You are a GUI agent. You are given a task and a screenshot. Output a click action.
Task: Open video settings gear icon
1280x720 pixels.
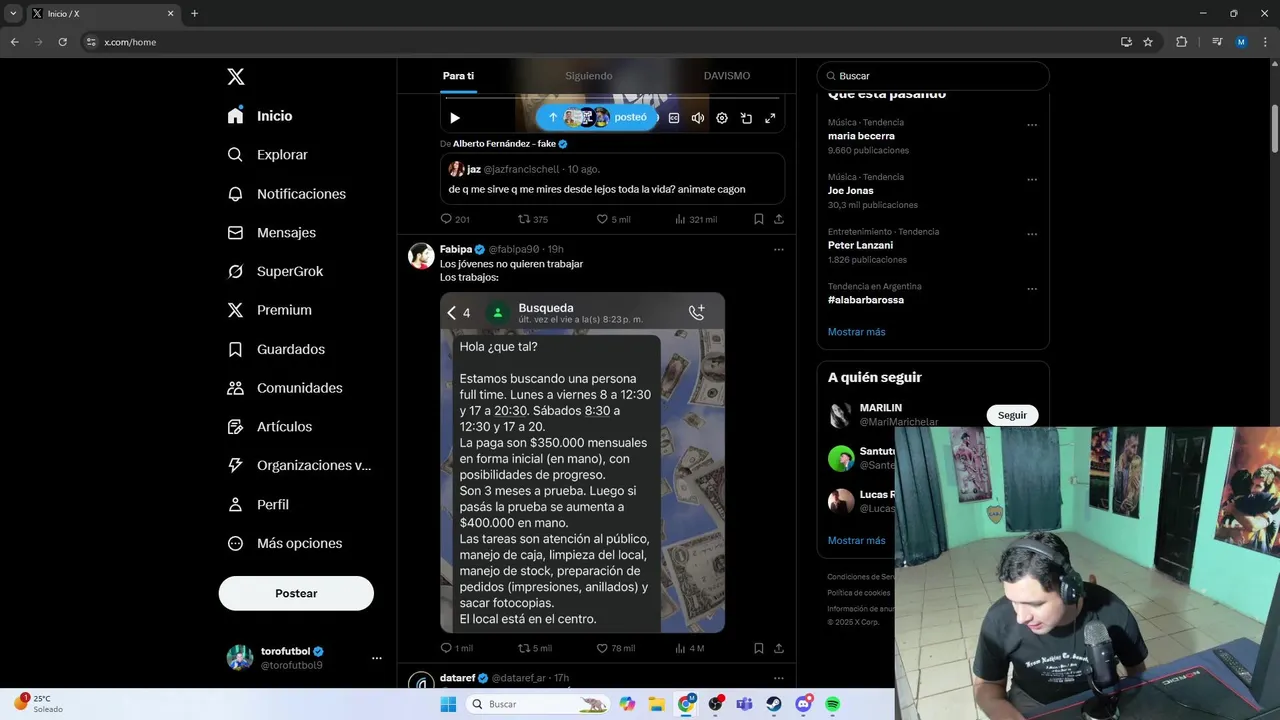tap(722, 118)
